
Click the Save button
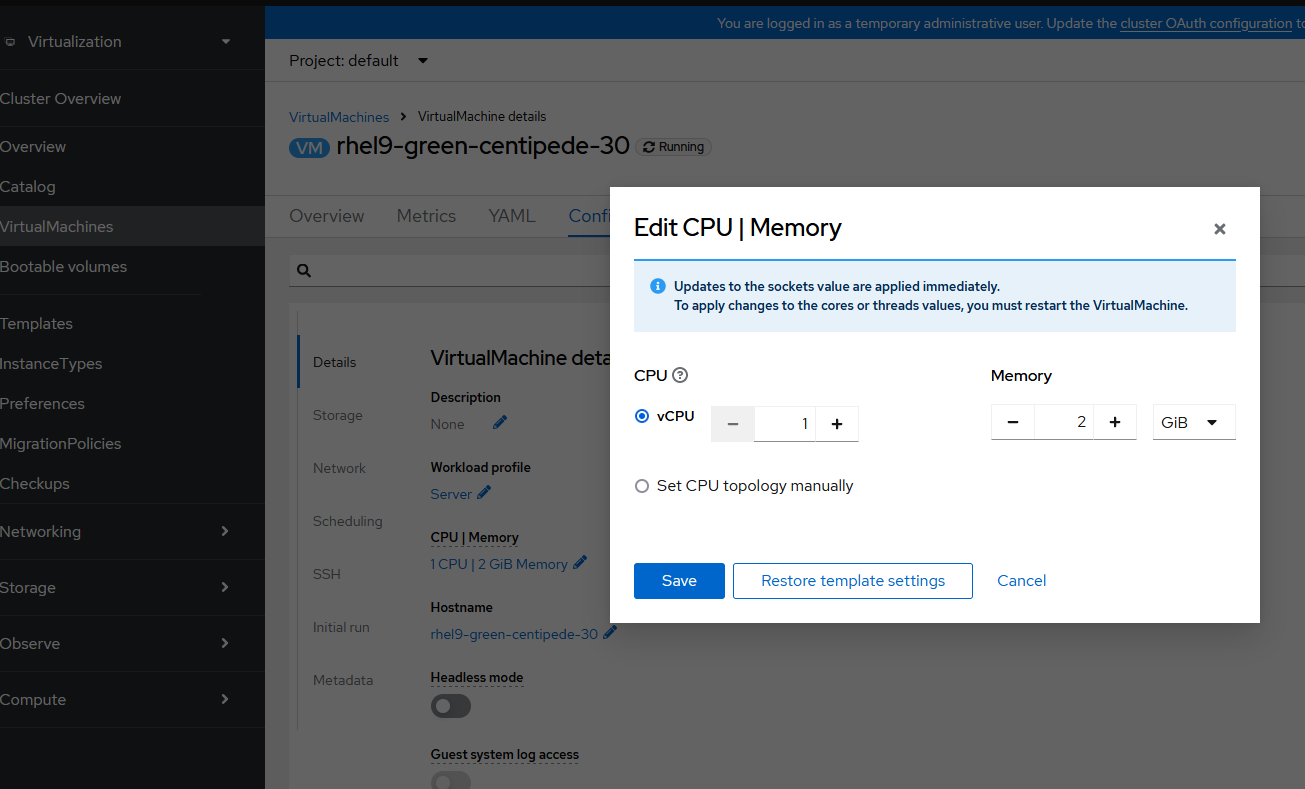point(679,581)
